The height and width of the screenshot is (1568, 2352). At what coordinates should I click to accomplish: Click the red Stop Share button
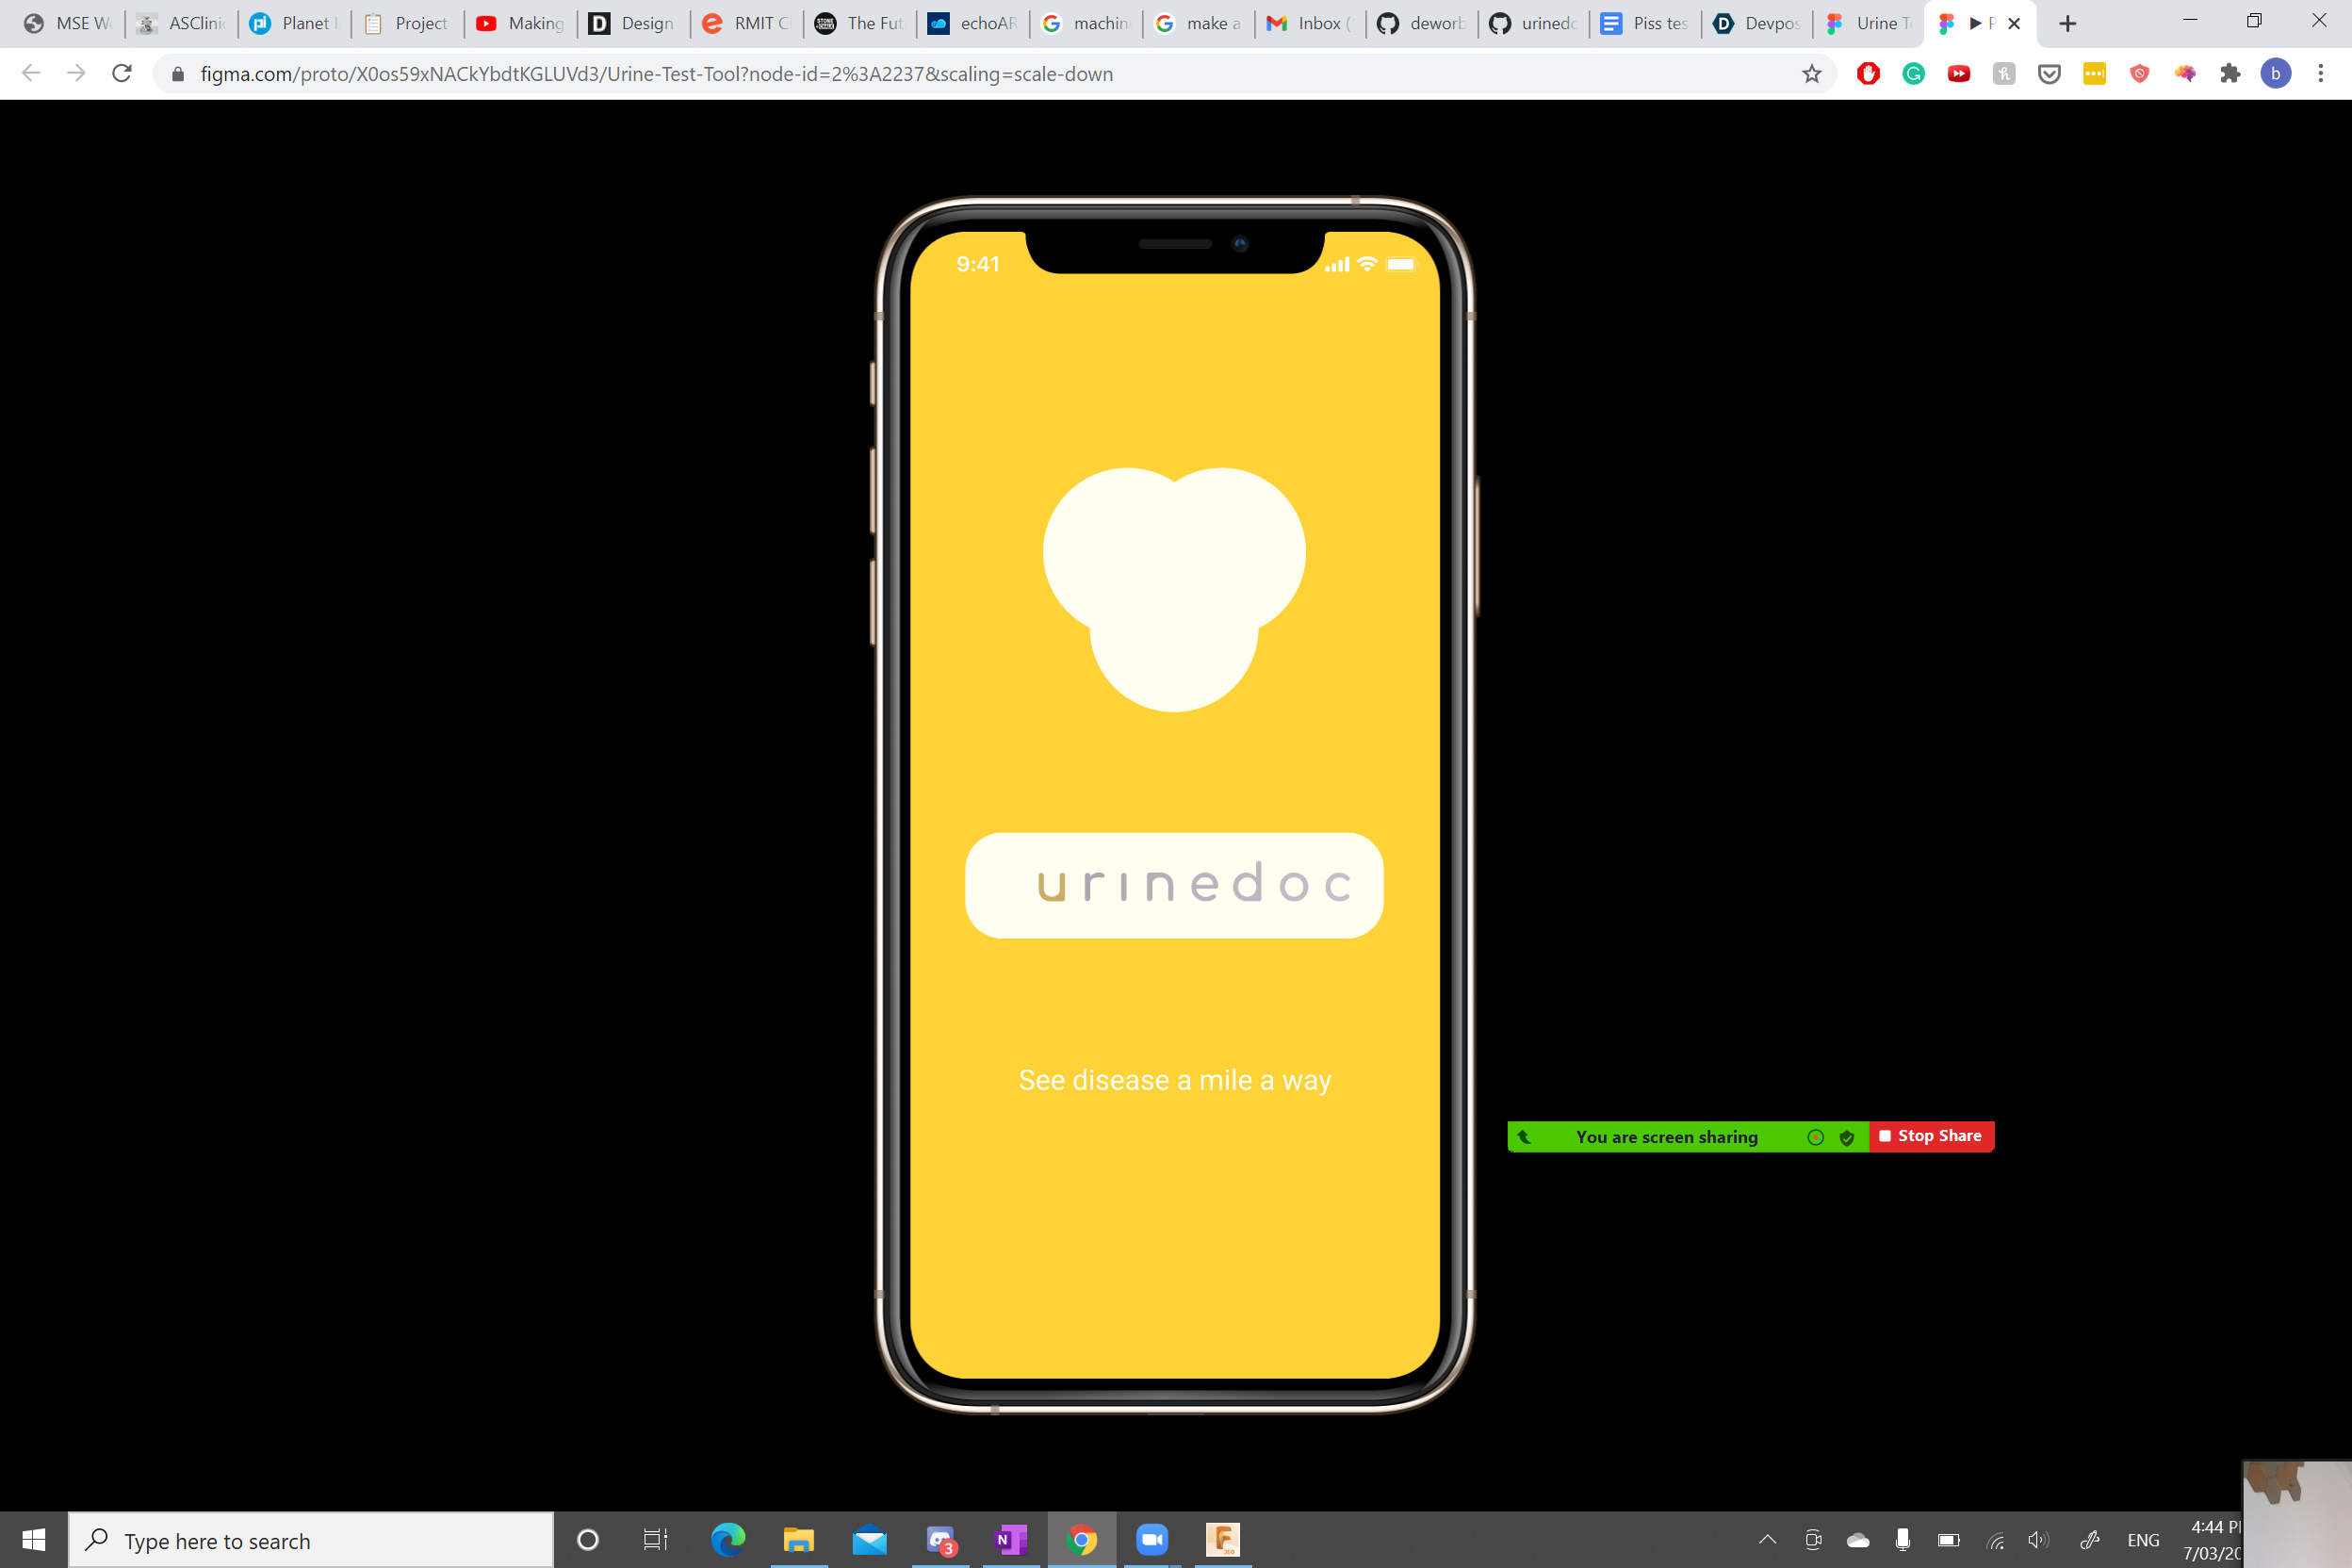(x=1931, y=1136)
